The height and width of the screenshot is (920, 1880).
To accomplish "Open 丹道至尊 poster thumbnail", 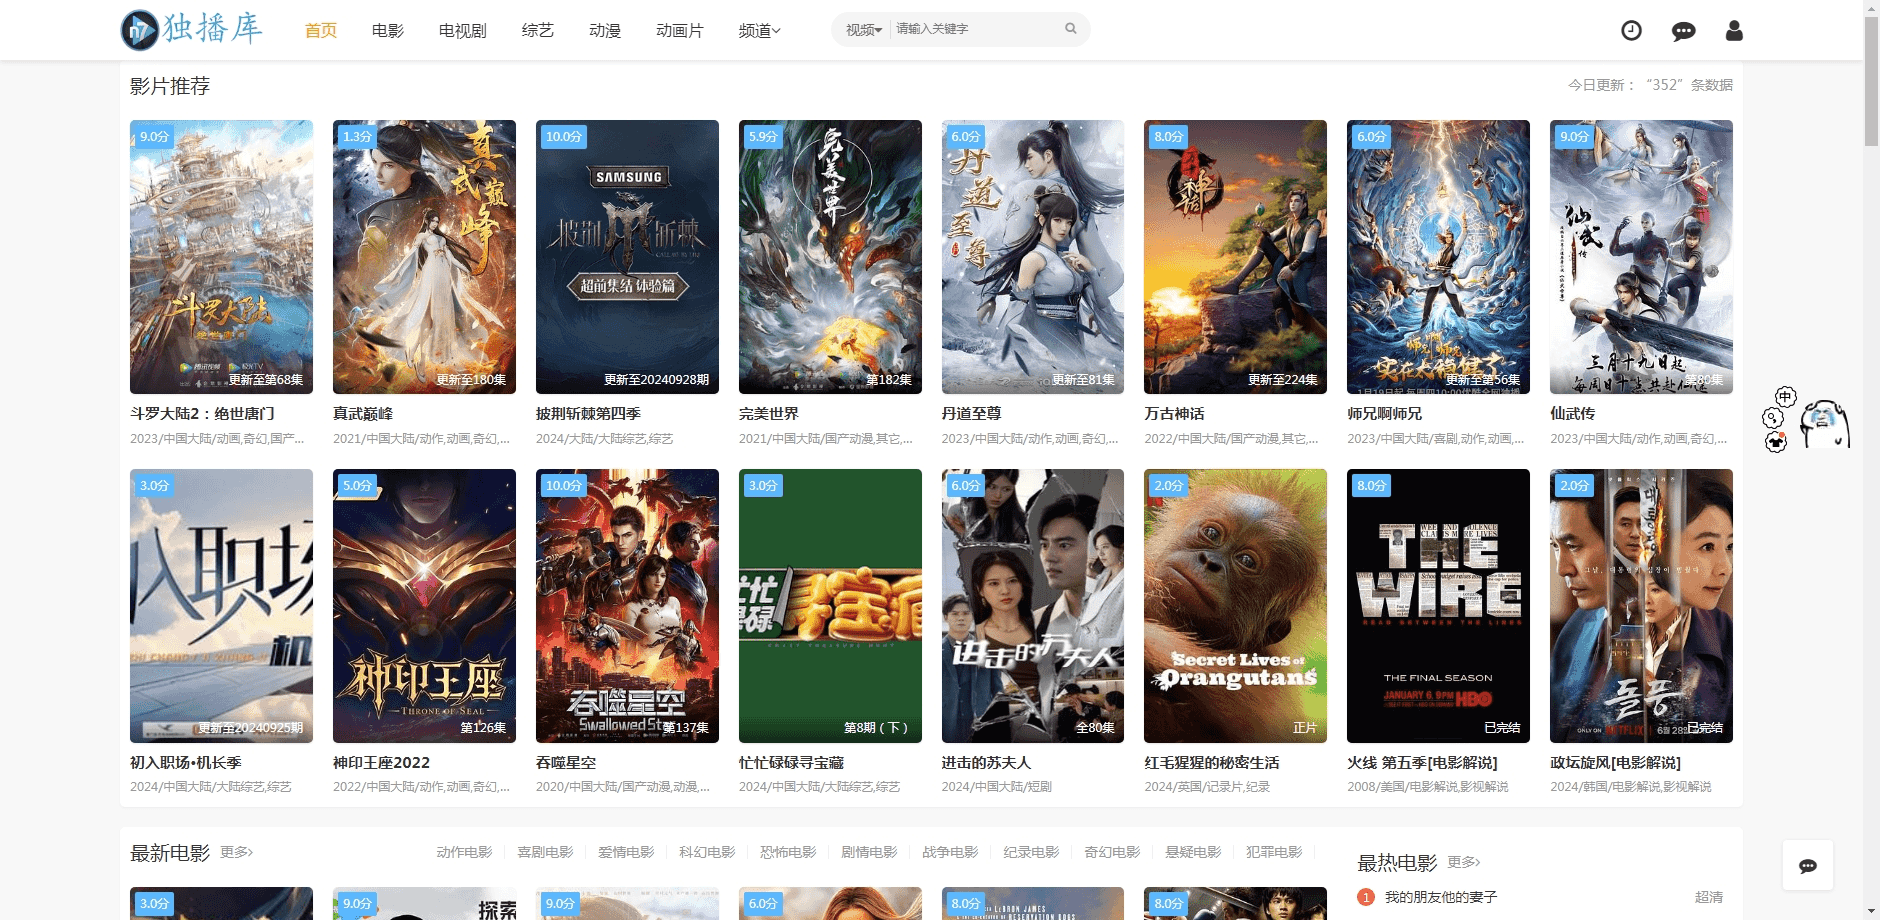I will pos(1033,257).
